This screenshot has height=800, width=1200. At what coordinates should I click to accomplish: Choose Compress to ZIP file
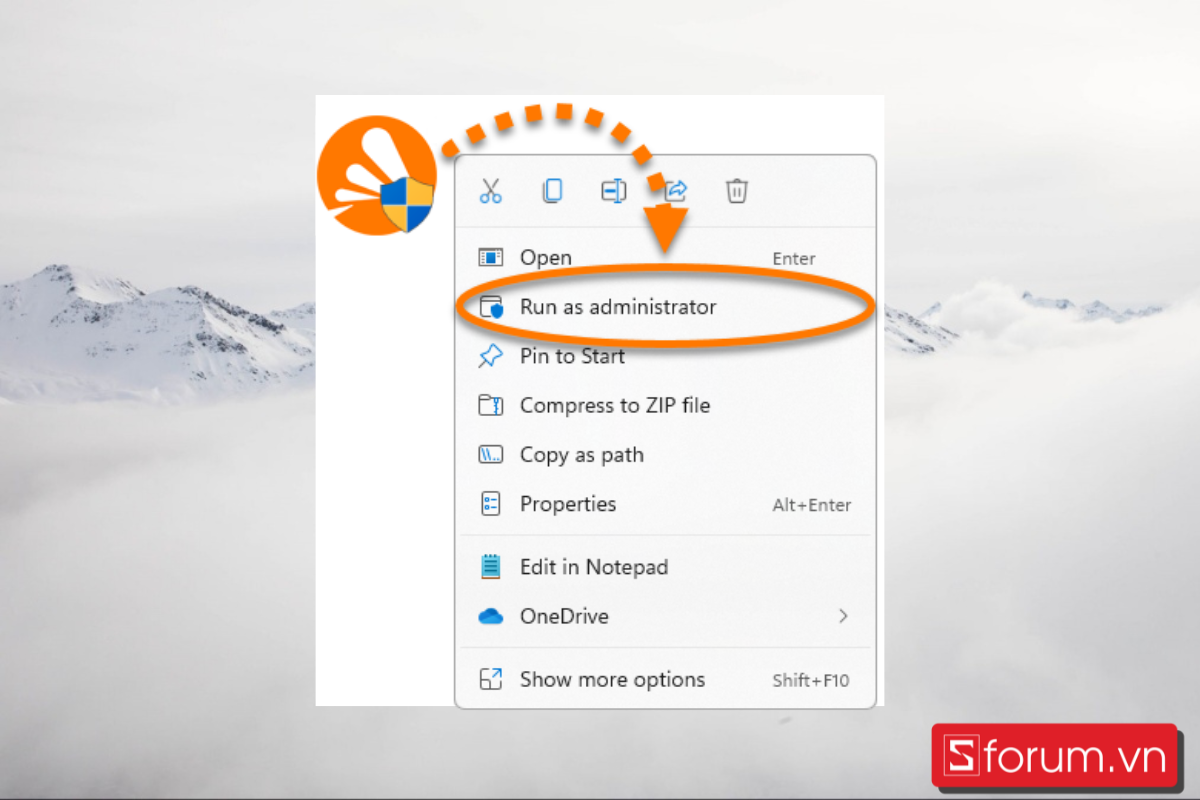click(665, 405)
